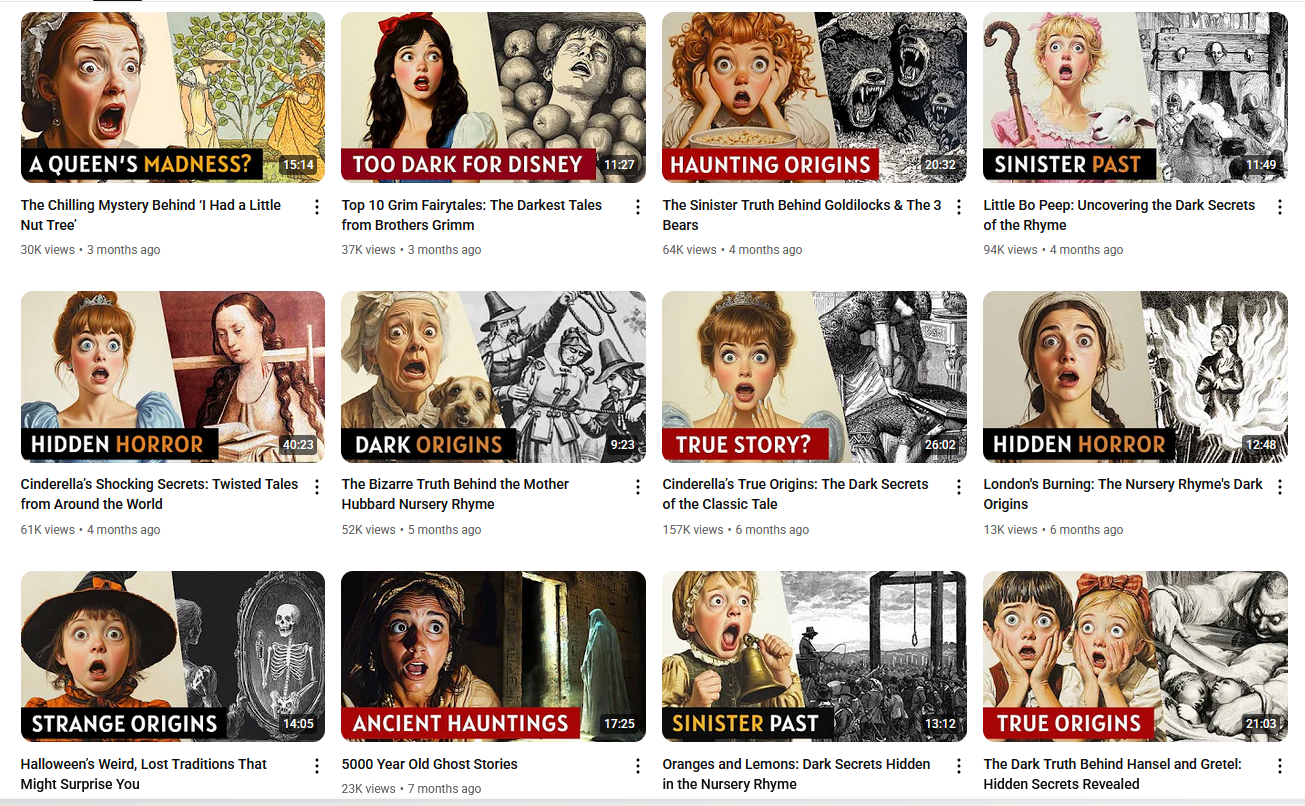Play the 'True Story?' Cinderella thumbnail

click(814, 377)
